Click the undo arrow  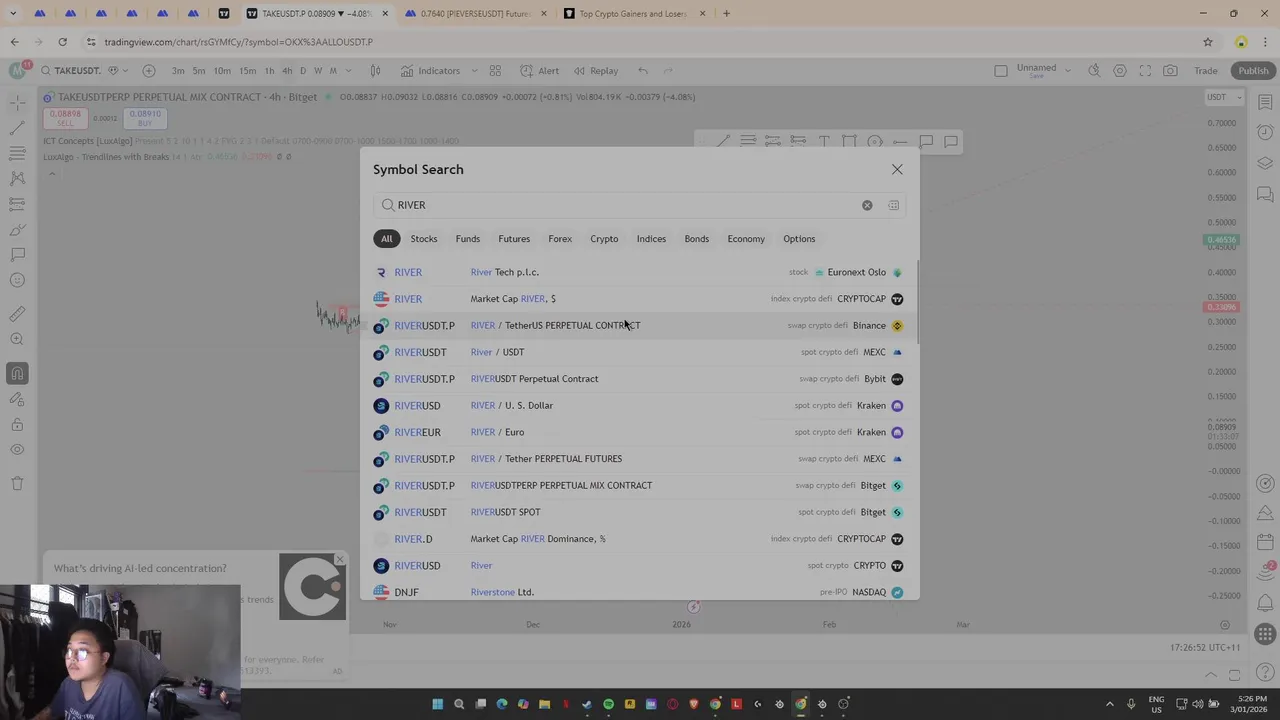click(x=643, y=71)
